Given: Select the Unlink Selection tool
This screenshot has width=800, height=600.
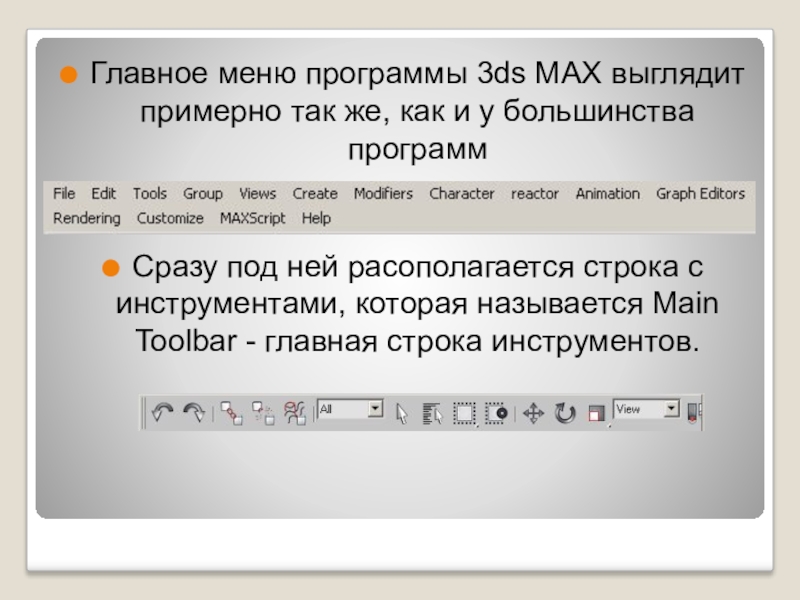Looking at the screenshot, I should (x=263, y=413).
